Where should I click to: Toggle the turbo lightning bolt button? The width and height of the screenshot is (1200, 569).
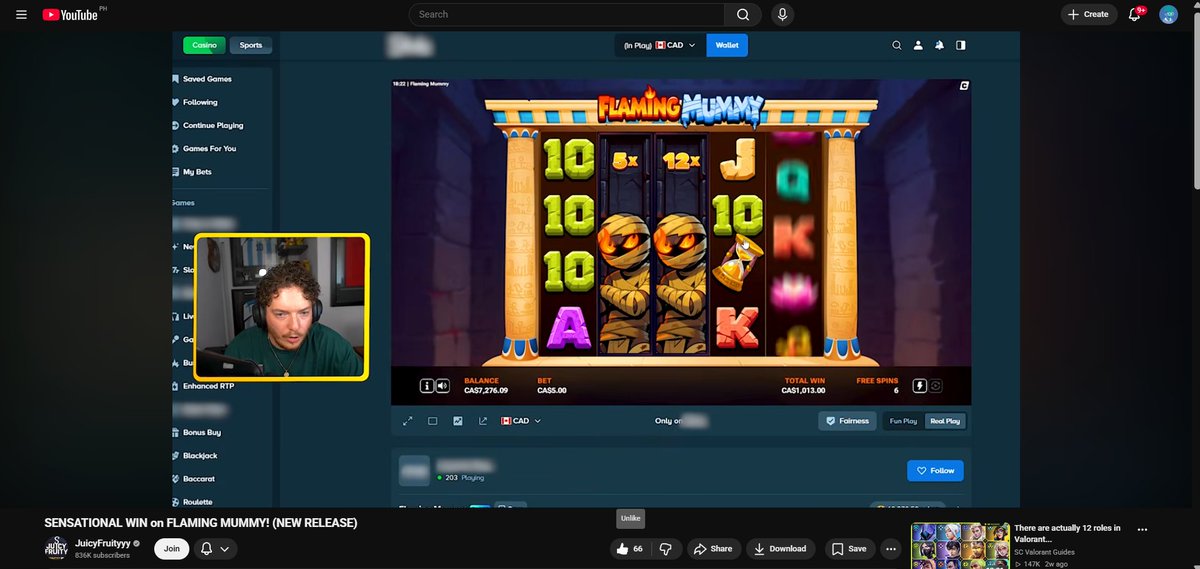coord(919,385)
